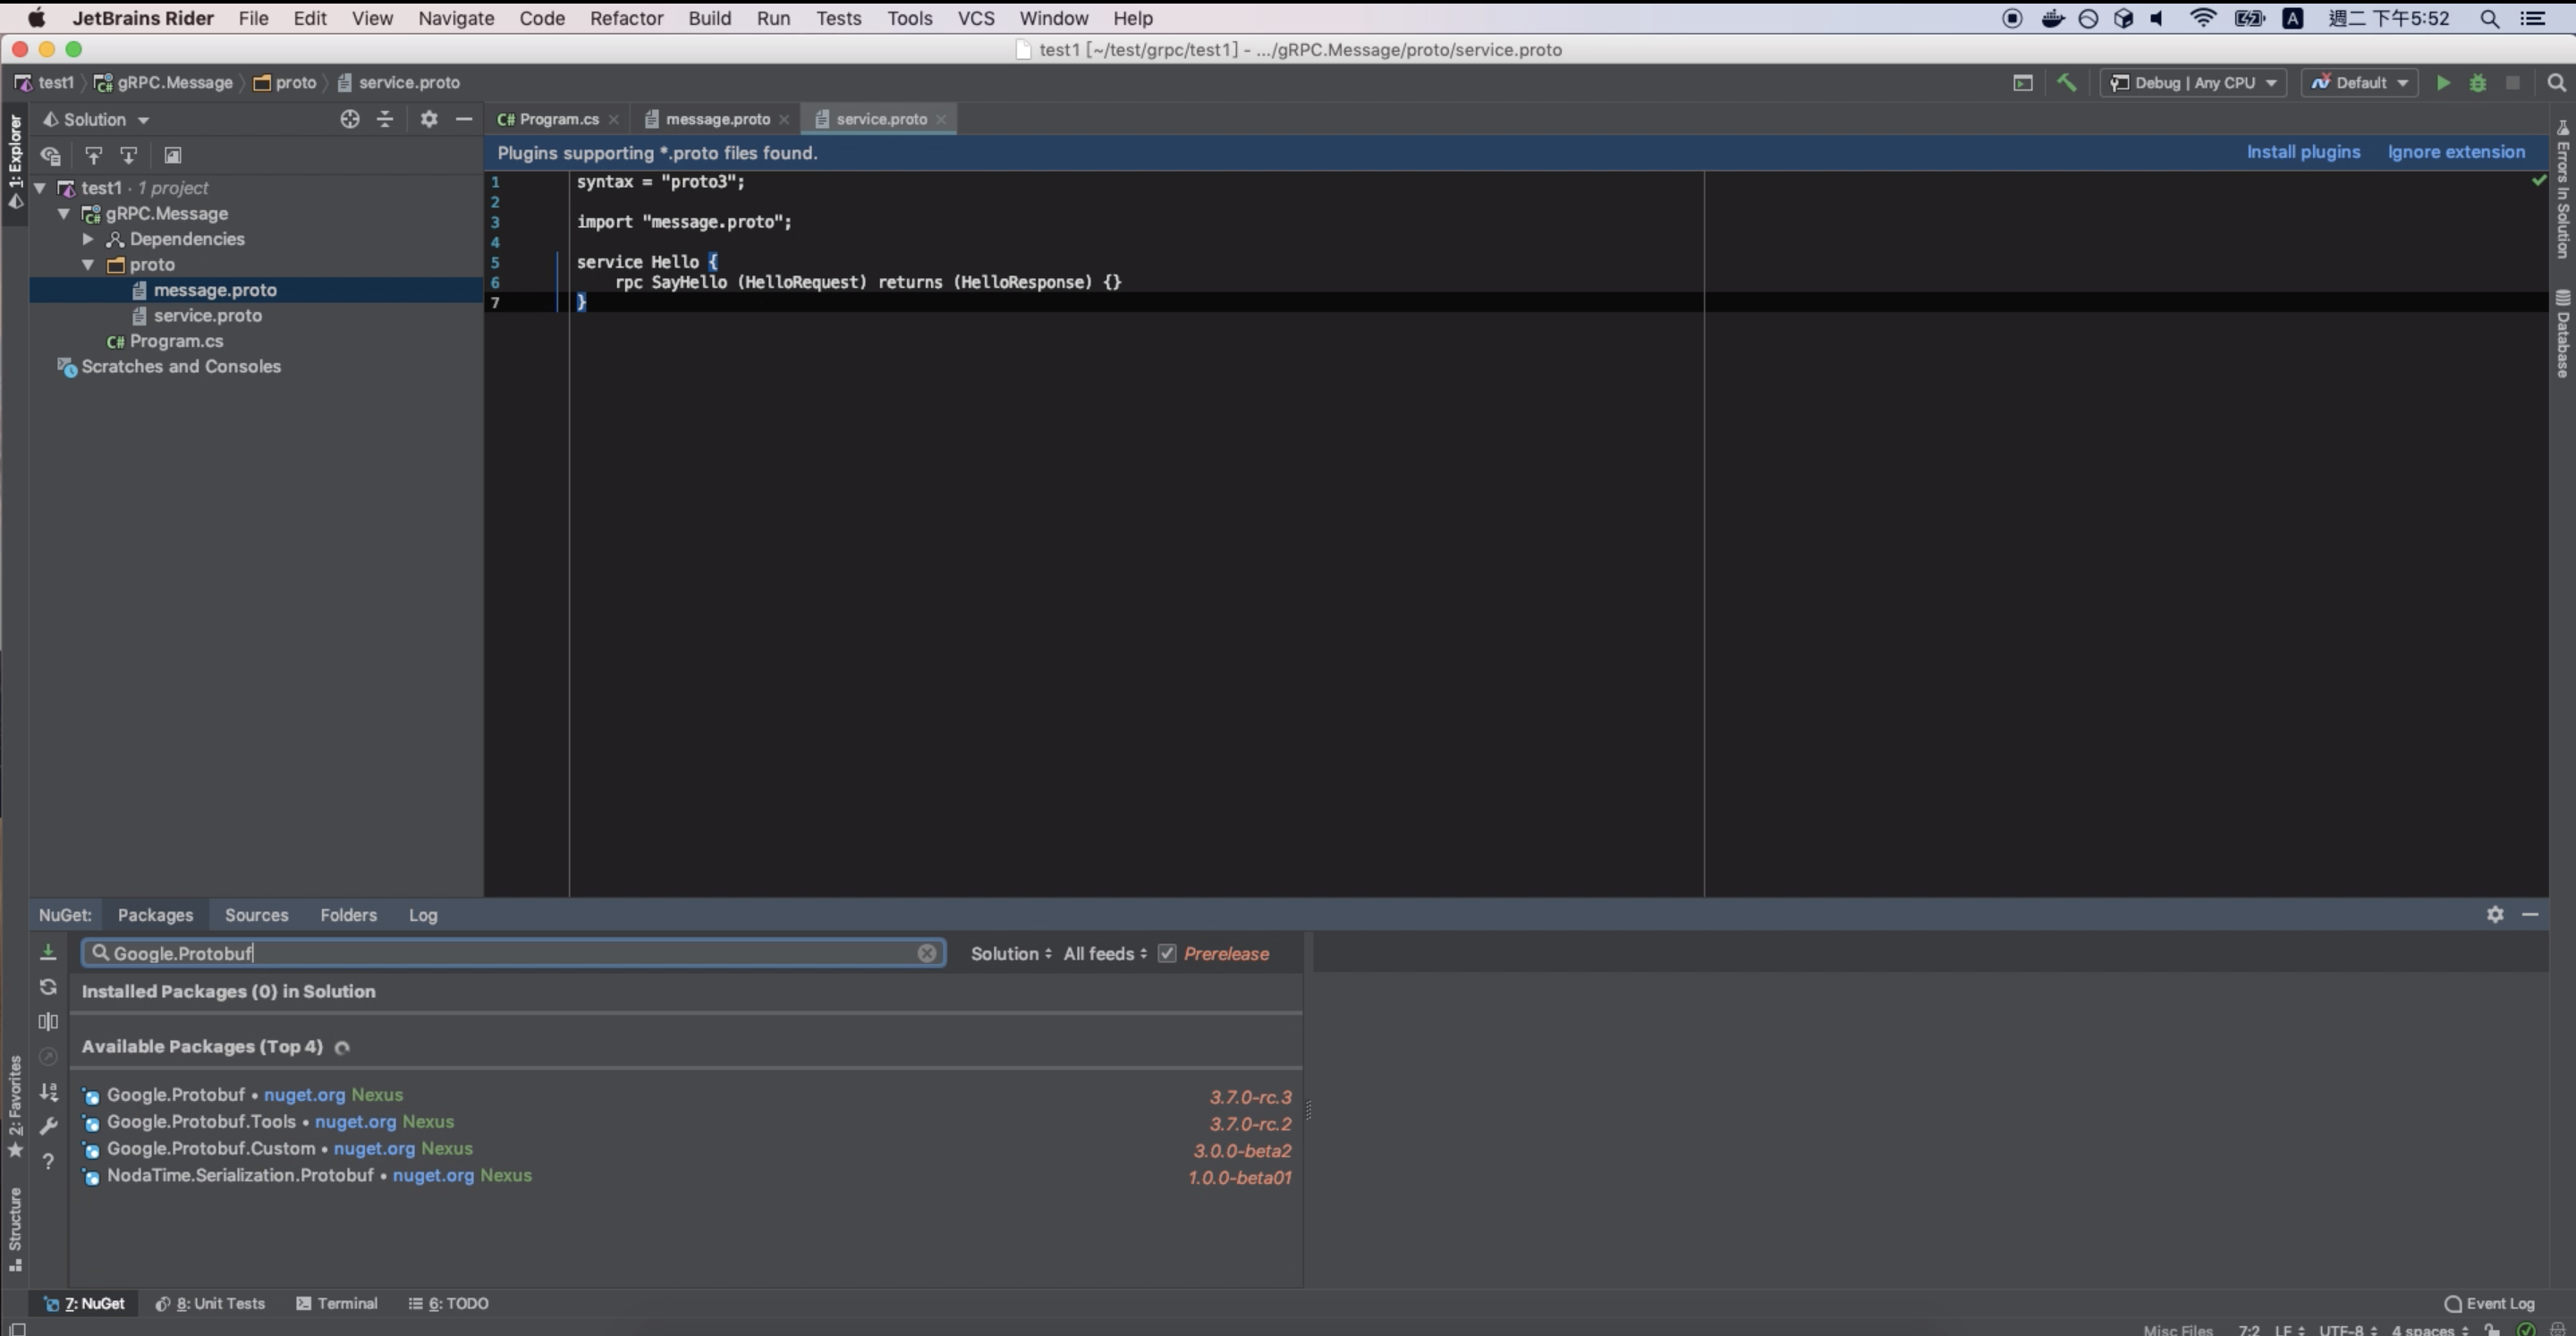
Task: Open the Structure side tool window
Action: (15, 1228)
